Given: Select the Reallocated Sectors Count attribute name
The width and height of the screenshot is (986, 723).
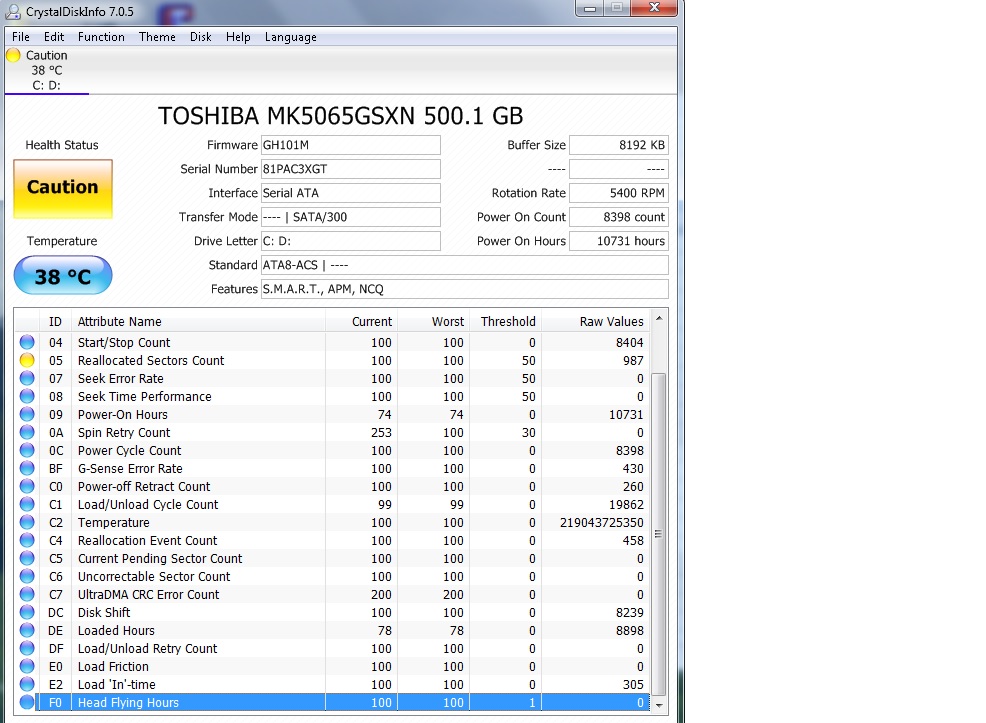Looking at the screenshot, I should 151,360.
